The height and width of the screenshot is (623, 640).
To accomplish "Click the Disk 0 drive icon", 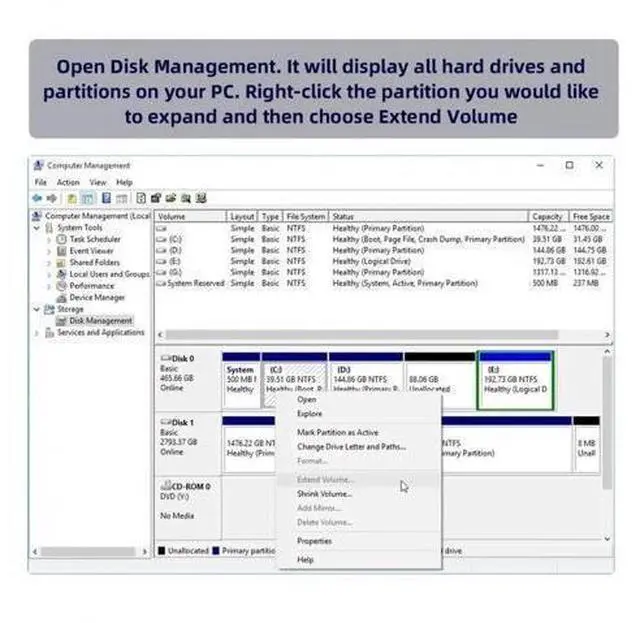I will pos(166,358).
